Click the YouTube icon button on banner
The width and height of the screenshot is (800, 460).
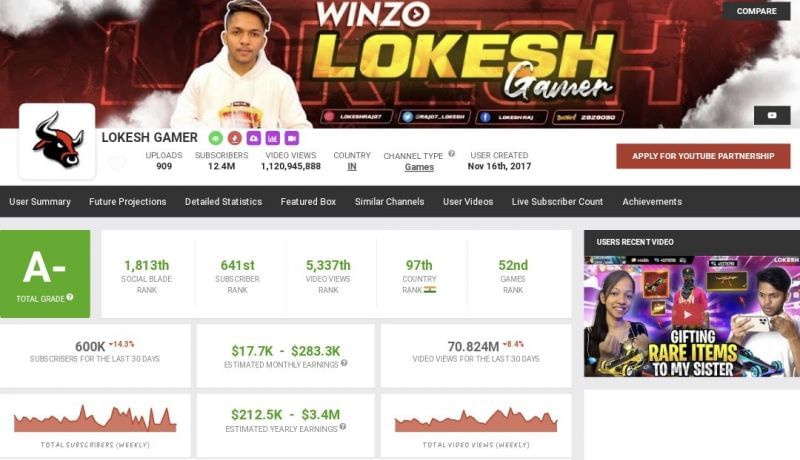pos(772,116)
